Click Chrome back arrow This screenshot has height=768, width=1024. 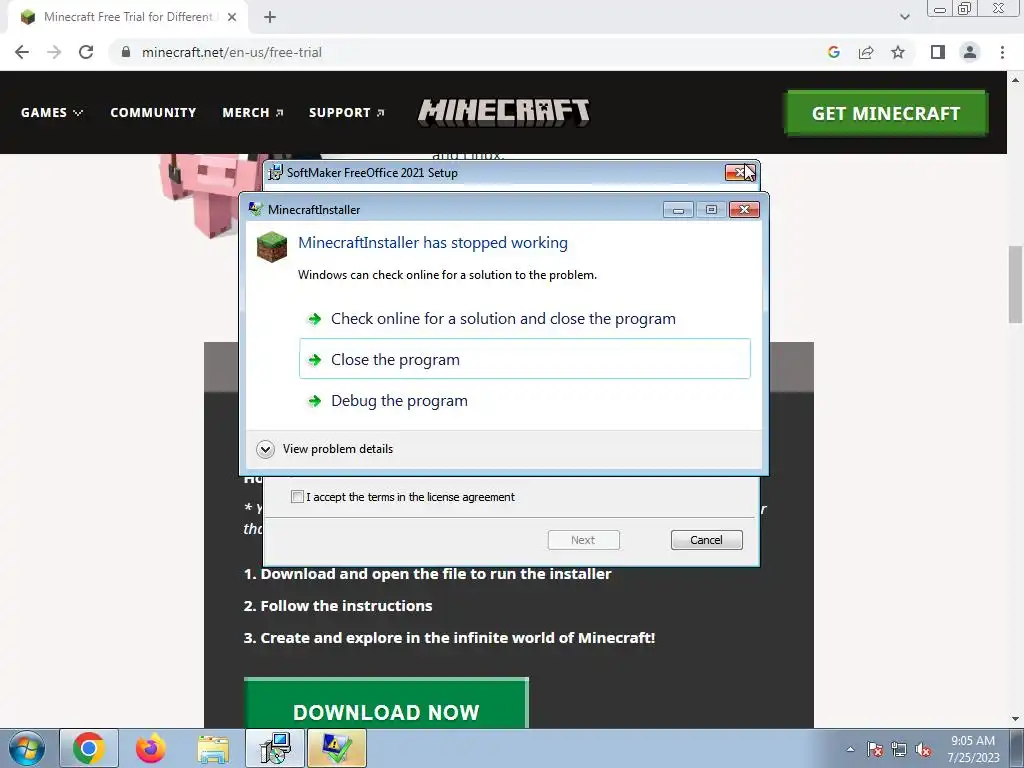(22, 52)
